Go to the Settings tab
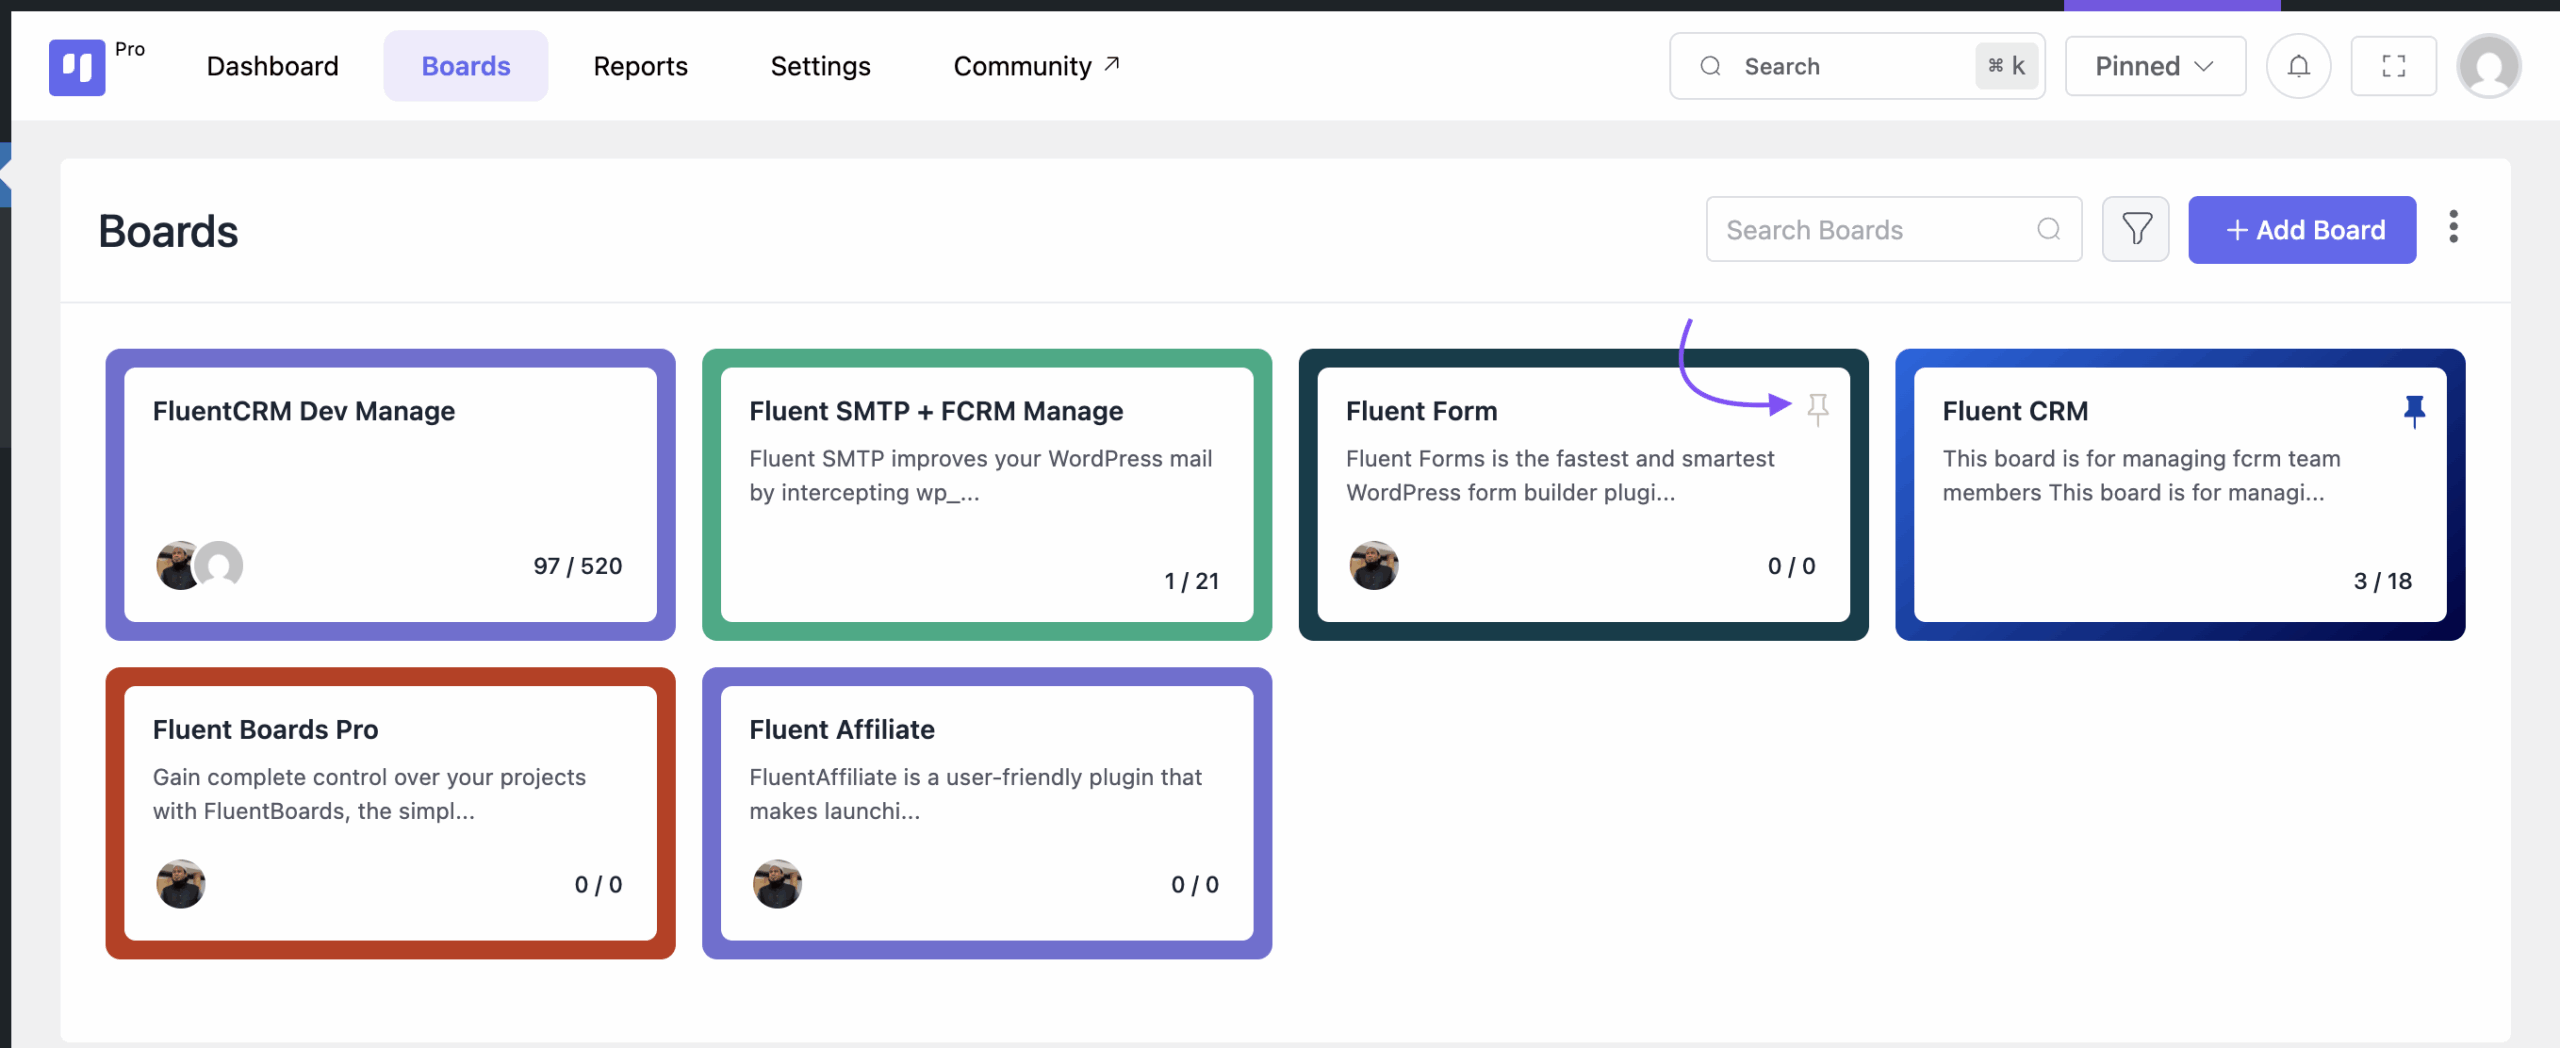 (x=820, y=66)
